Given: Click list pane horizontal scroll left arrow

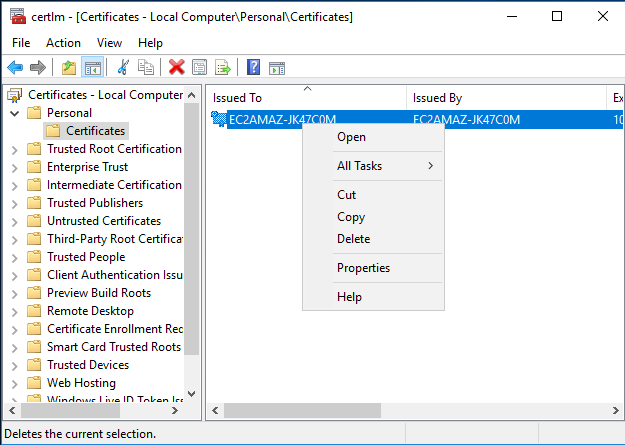Looking at the screenshot, I should pyautogui.click(x=215, y=410).
